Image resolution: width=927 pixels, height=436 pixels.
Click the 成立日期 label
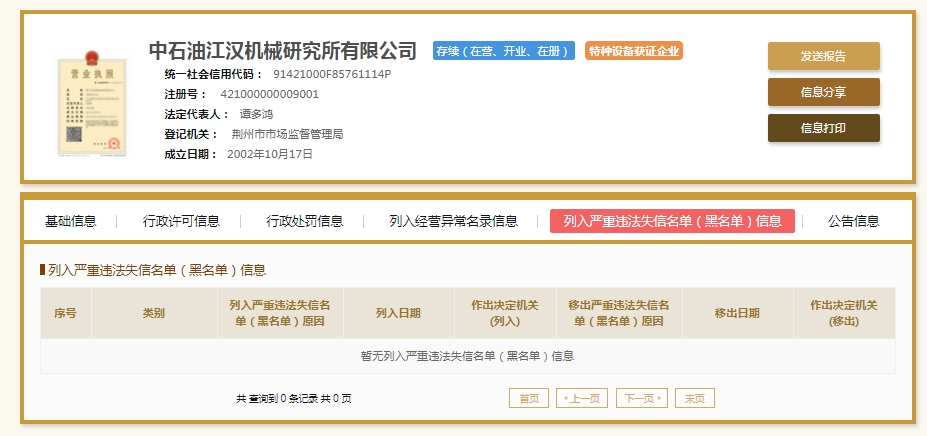click(191, 154)
